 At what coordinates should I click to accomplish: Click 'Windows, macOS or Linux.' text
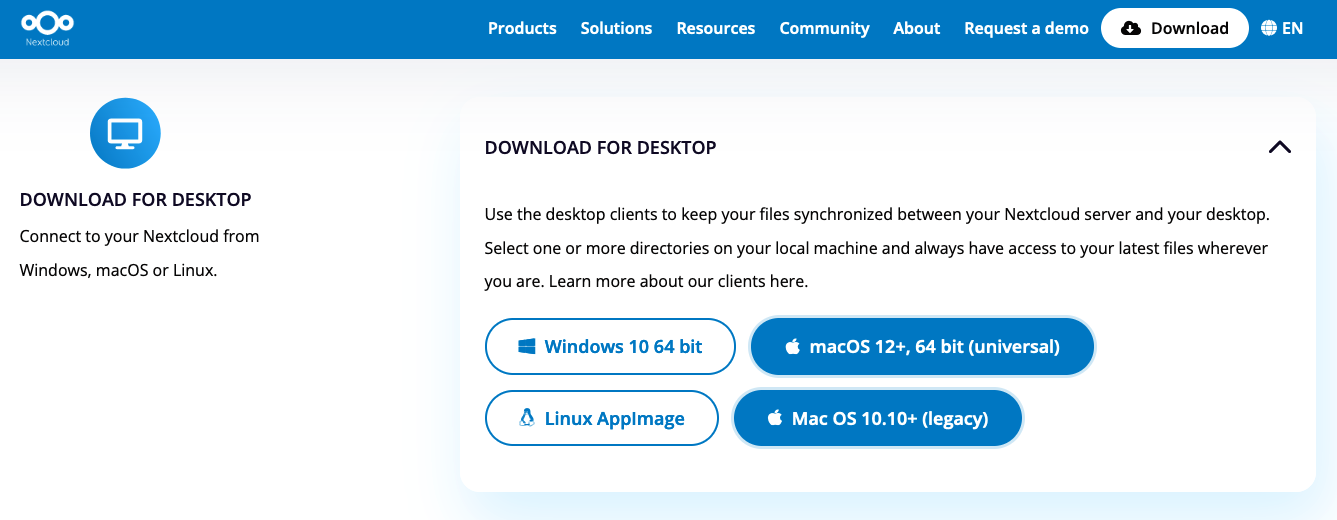coord(119,270)
